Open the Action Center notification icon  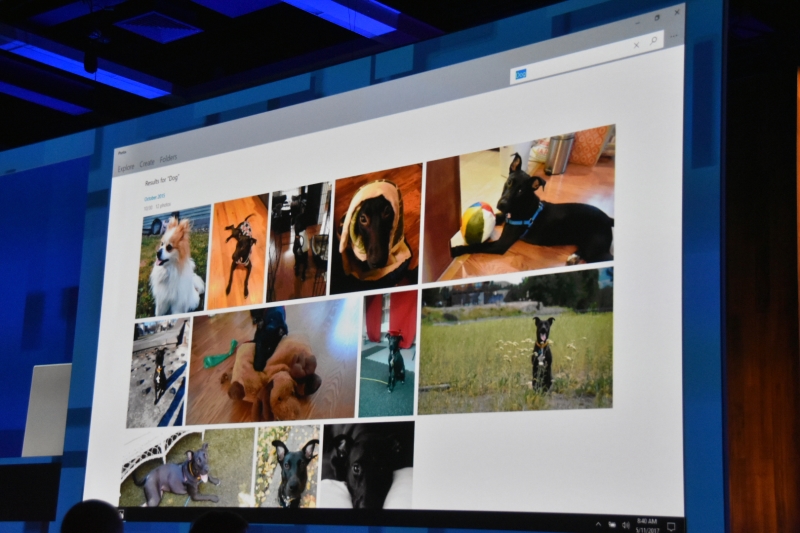click(x=671, y=526)
